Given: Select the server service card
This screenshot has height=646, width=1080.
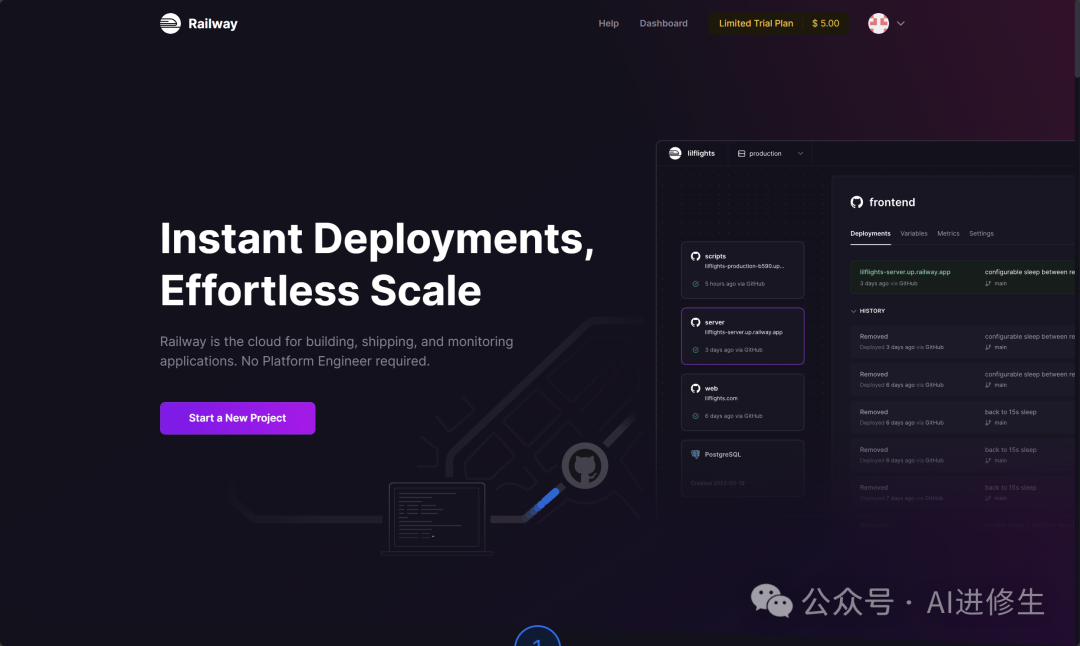Looking at the screenshot, I should click(742, 336).
